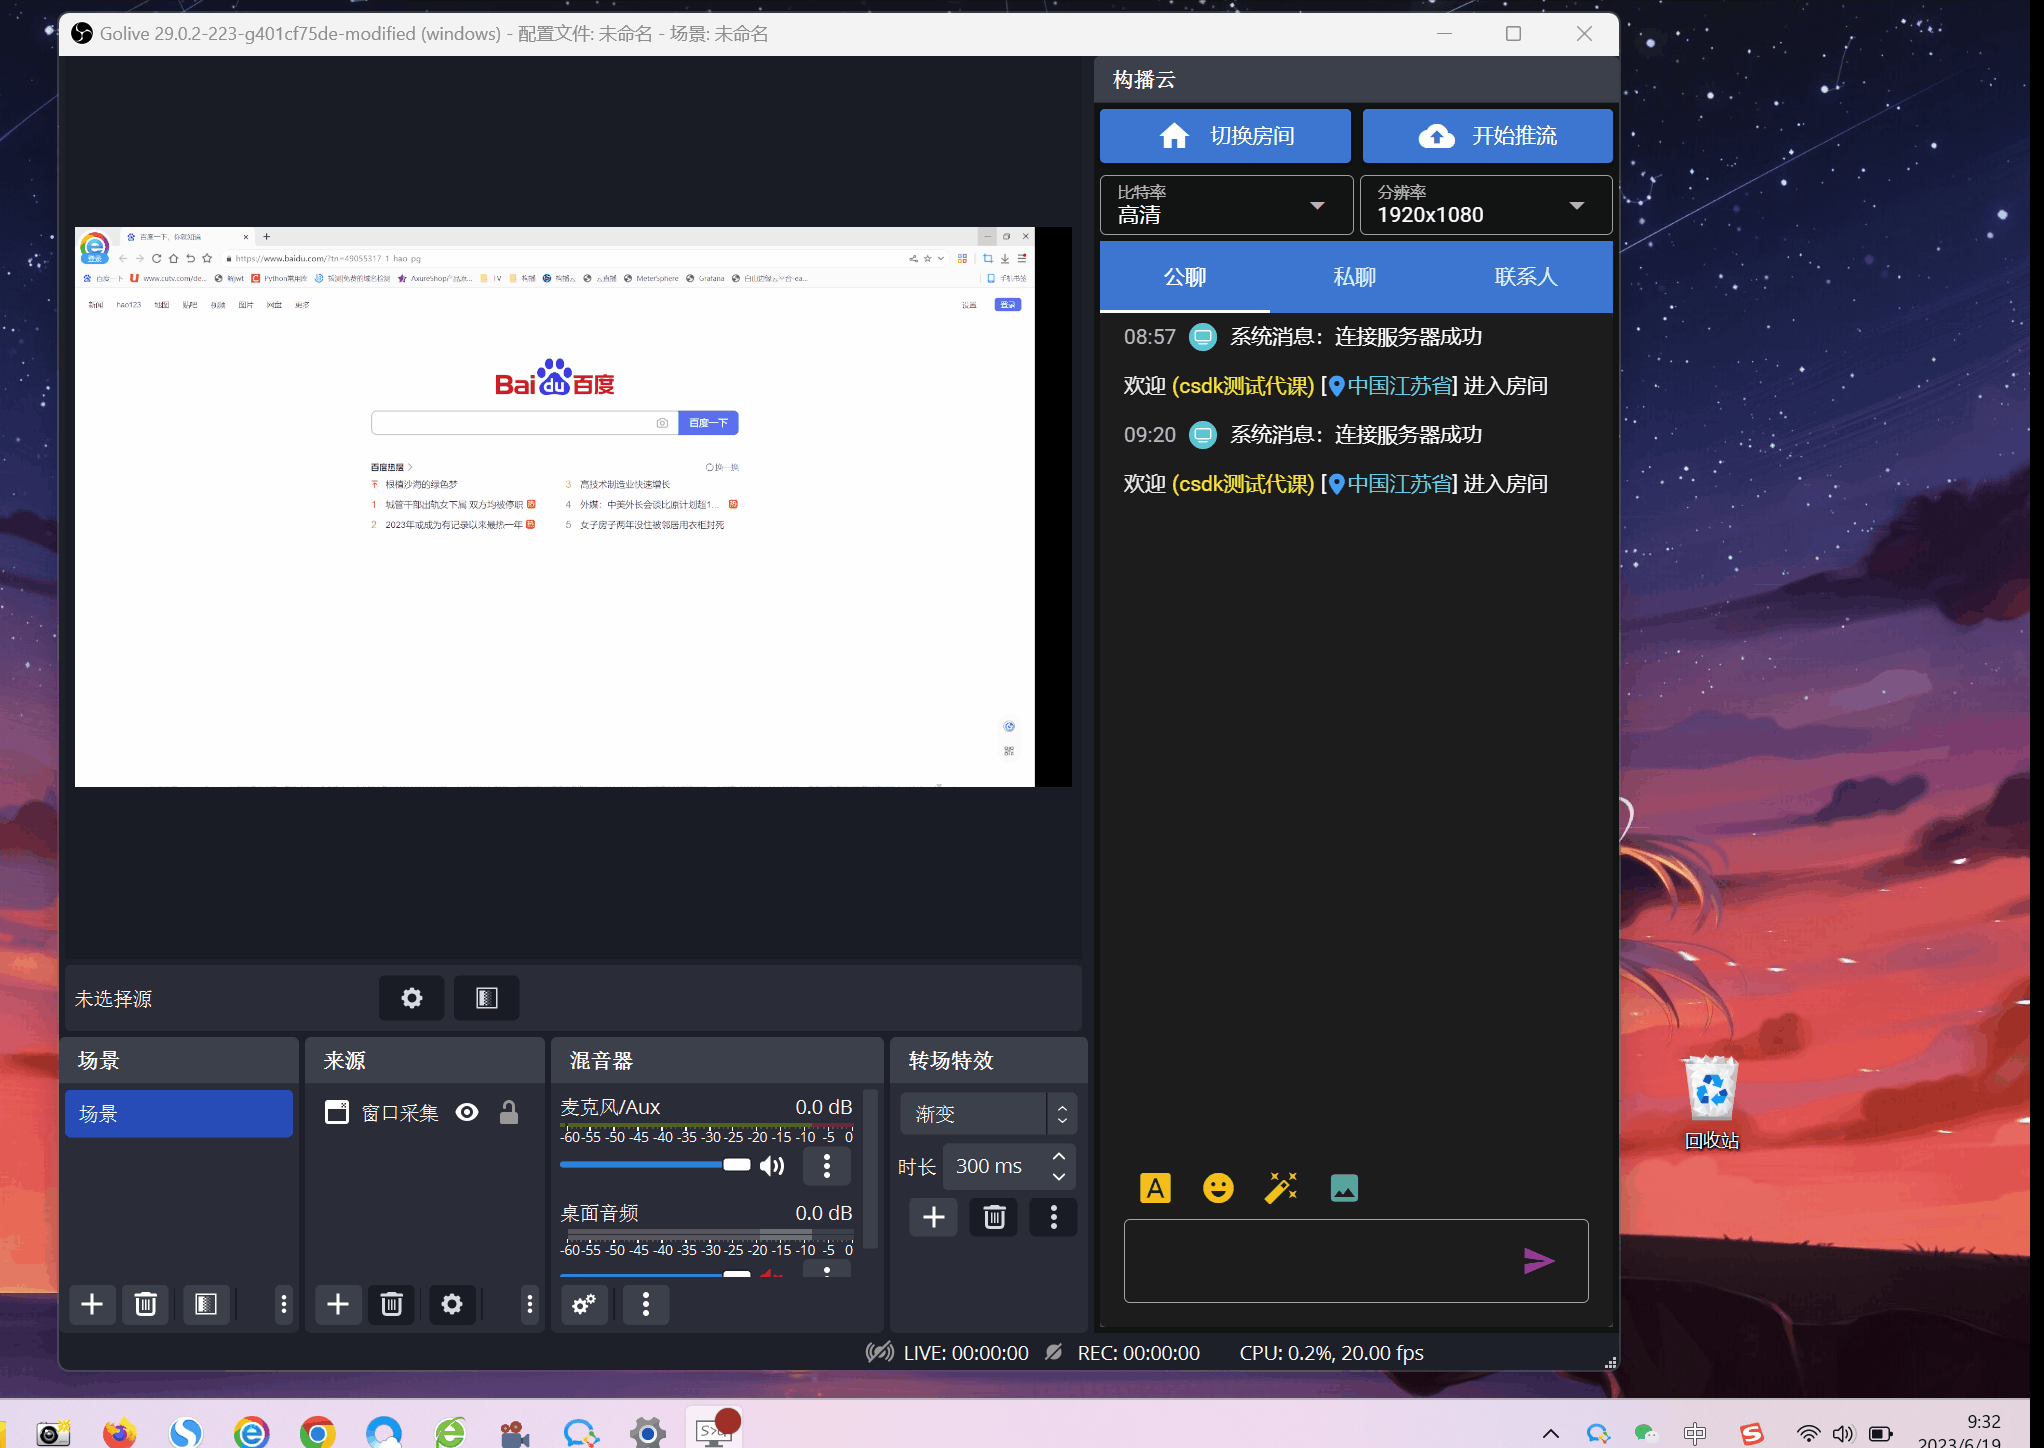Switch to 公聊 tab
The height and width of the screenshot is (1448, 2044).
coord(1185,277)
